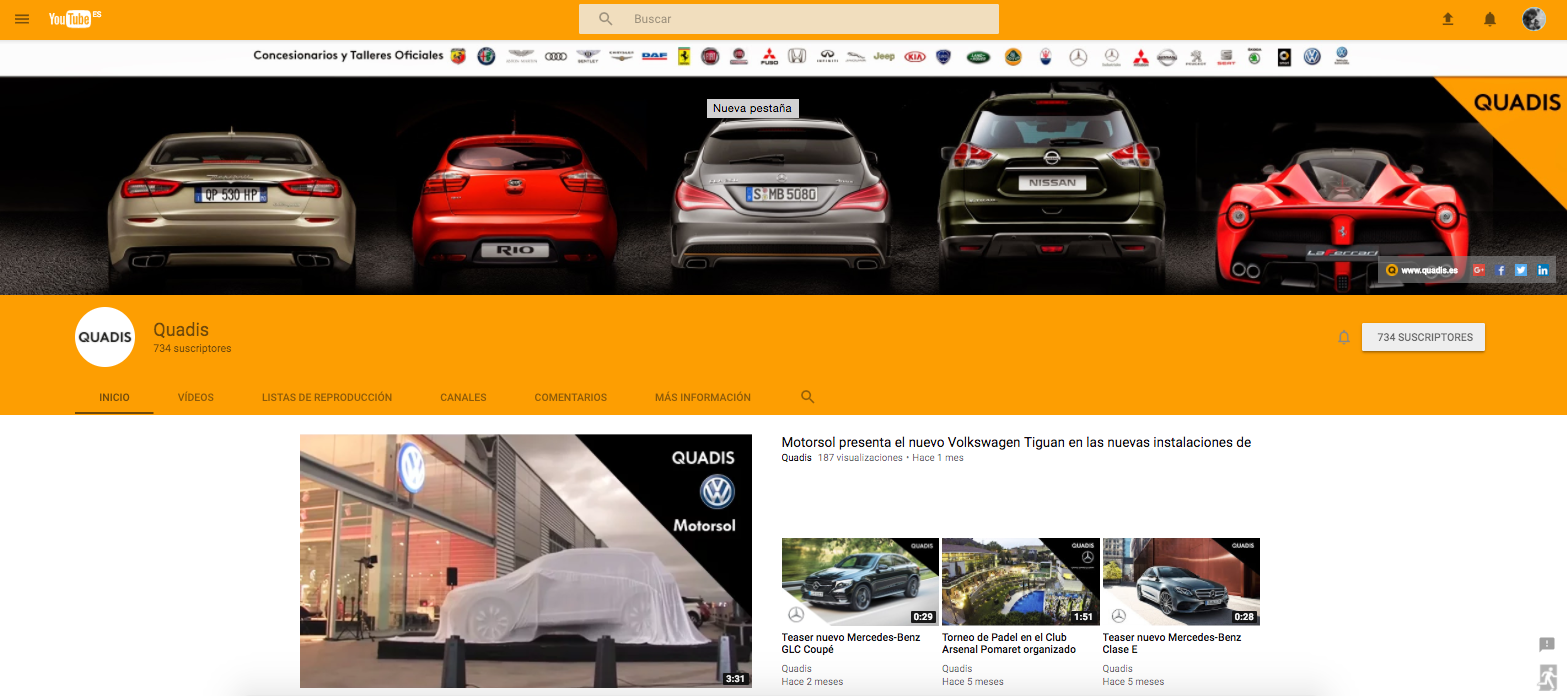The height and width of the screenshot is (696, 1567).
Task: Open Torneo de Padel video thumbnail
Action: tap(1021, 582)
